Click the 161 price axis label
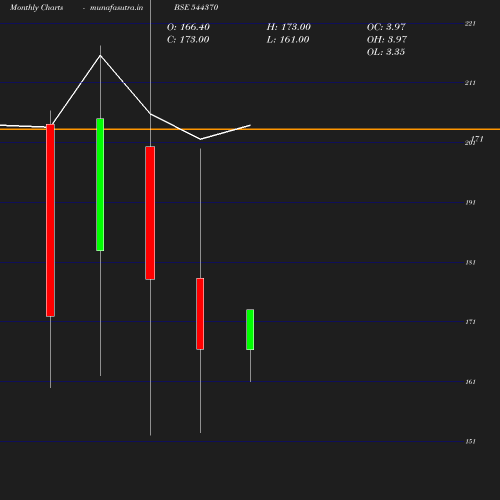Viewport: 500px width, 500px height. tap(470, 382)
